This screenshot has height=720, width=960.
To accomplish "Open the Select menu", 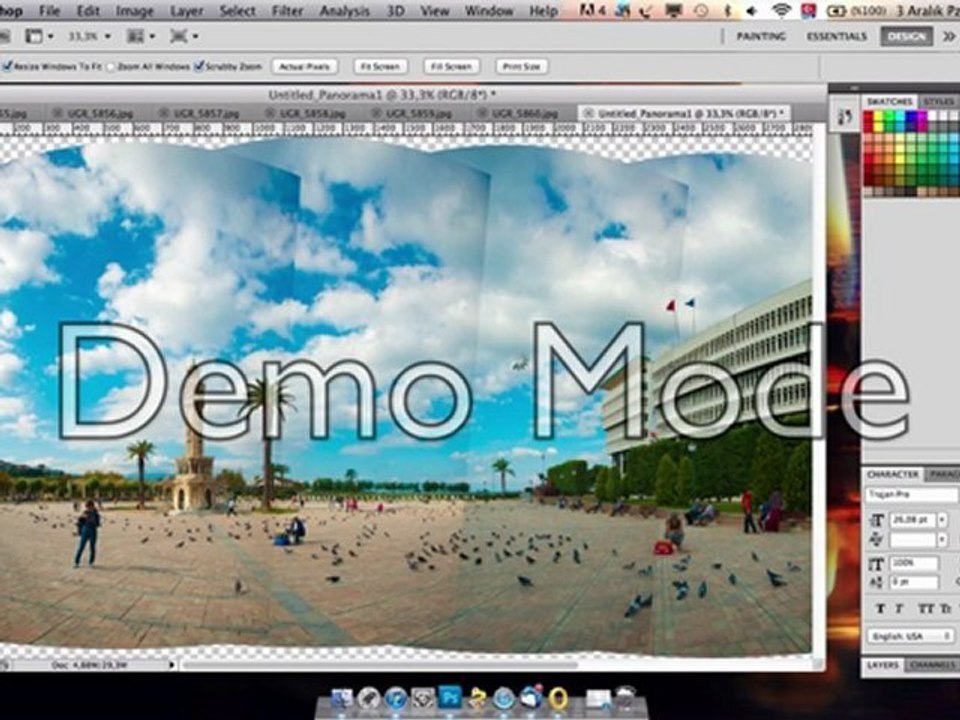I will coord(238,11).
